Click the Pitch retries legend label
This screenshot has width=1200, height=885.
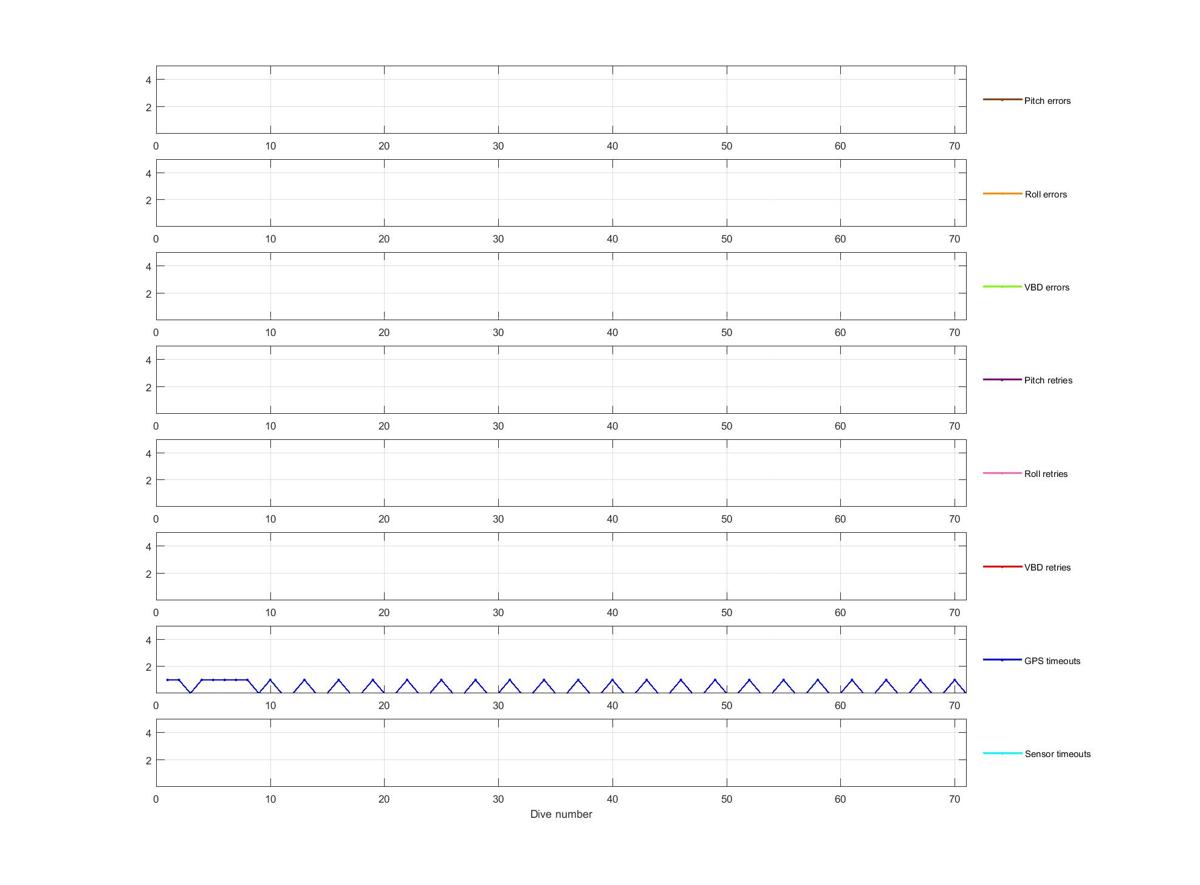tap(1048, 380)
